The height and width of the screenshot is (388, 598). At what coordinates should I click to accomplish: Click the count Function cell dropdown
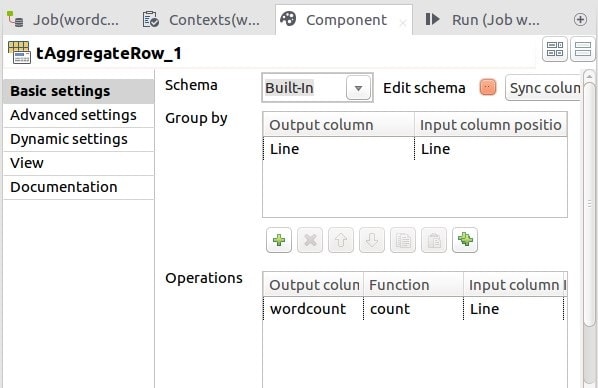click(x=413, y=309)
